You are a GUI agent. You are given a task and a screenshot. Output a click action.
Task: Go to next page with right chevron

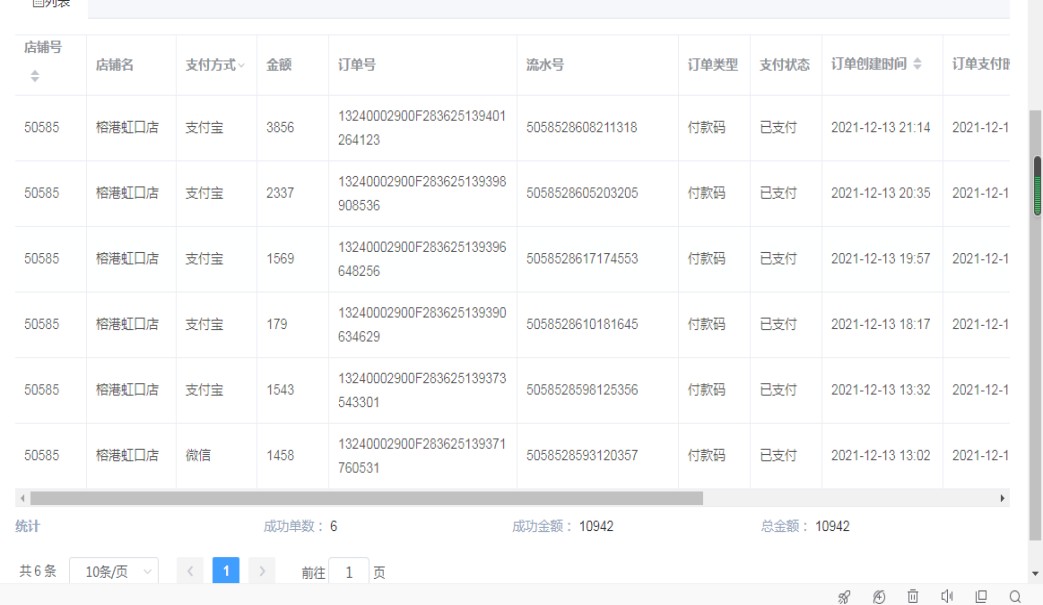(x=262, y=572)
